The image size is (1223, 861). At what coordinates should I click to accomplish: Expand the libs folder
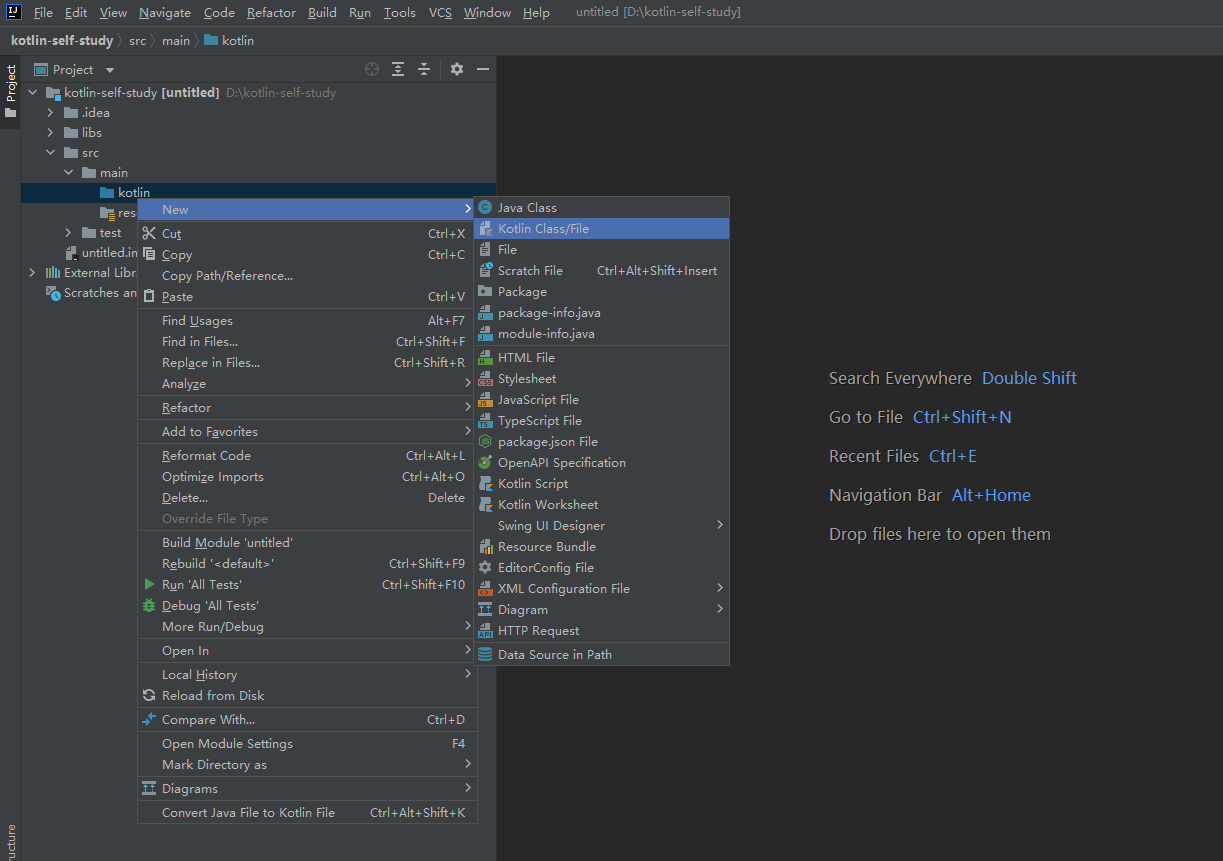tap(50, 133)
